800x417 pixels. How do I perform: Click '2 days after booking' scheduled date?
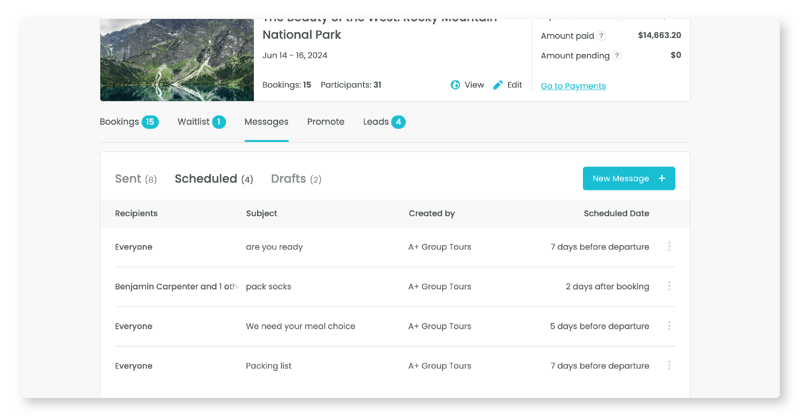click(607, 286)
